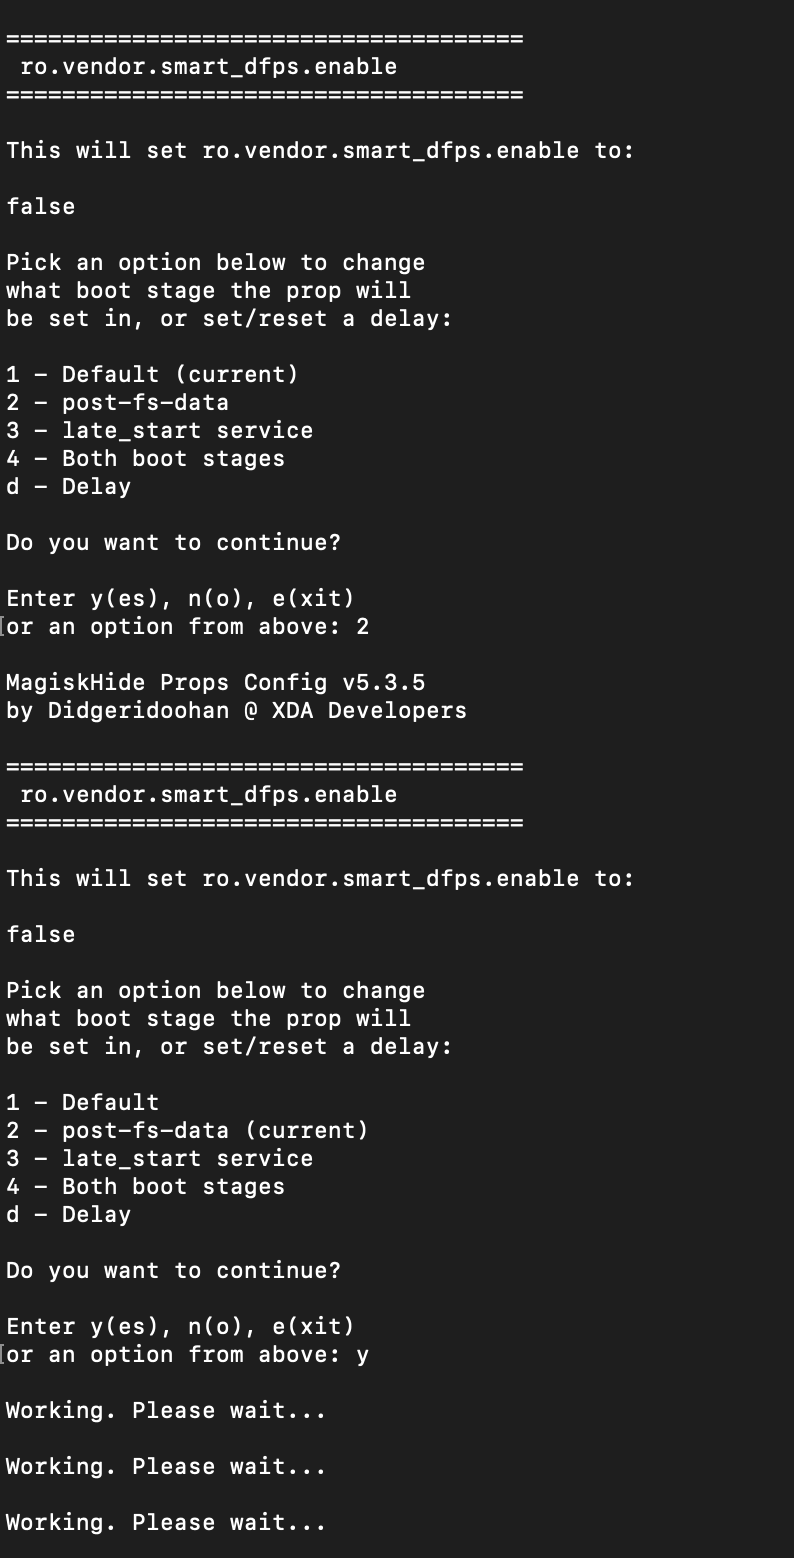Screen dimensions: 794x1558
Task: Click the typed "2" response character
Action: (362, 627)
